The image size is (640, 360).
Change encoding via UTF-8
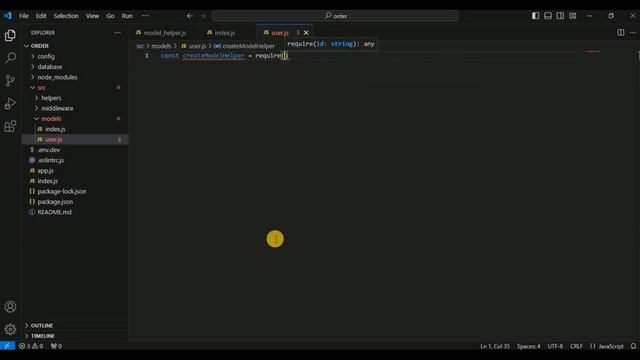coord(555,346)
